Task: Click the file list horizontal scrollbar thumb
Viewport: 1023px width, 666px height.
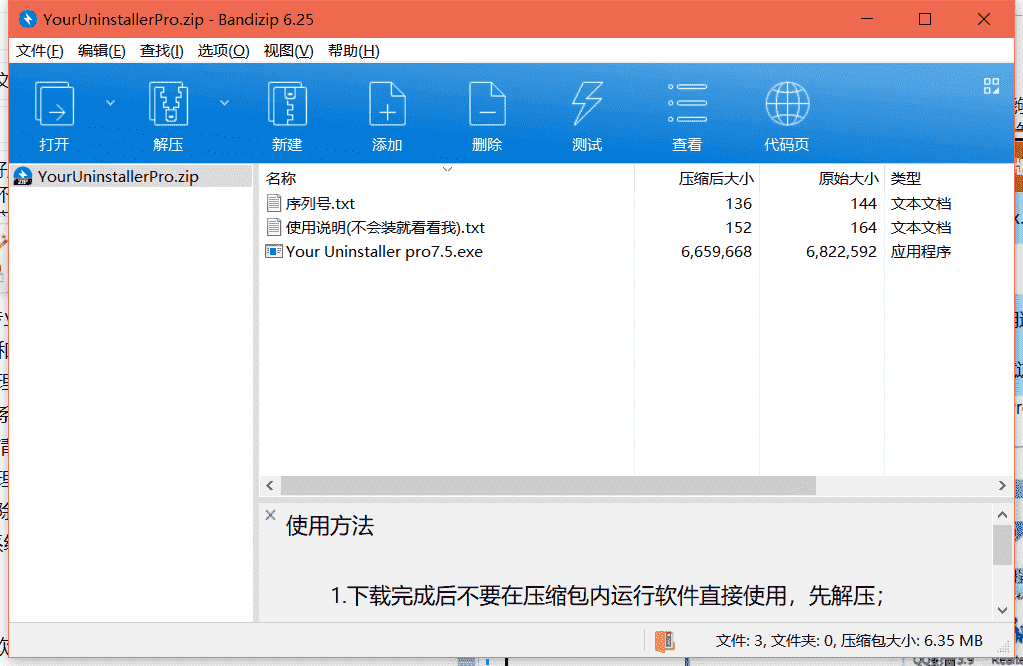Action: [548, 485]
